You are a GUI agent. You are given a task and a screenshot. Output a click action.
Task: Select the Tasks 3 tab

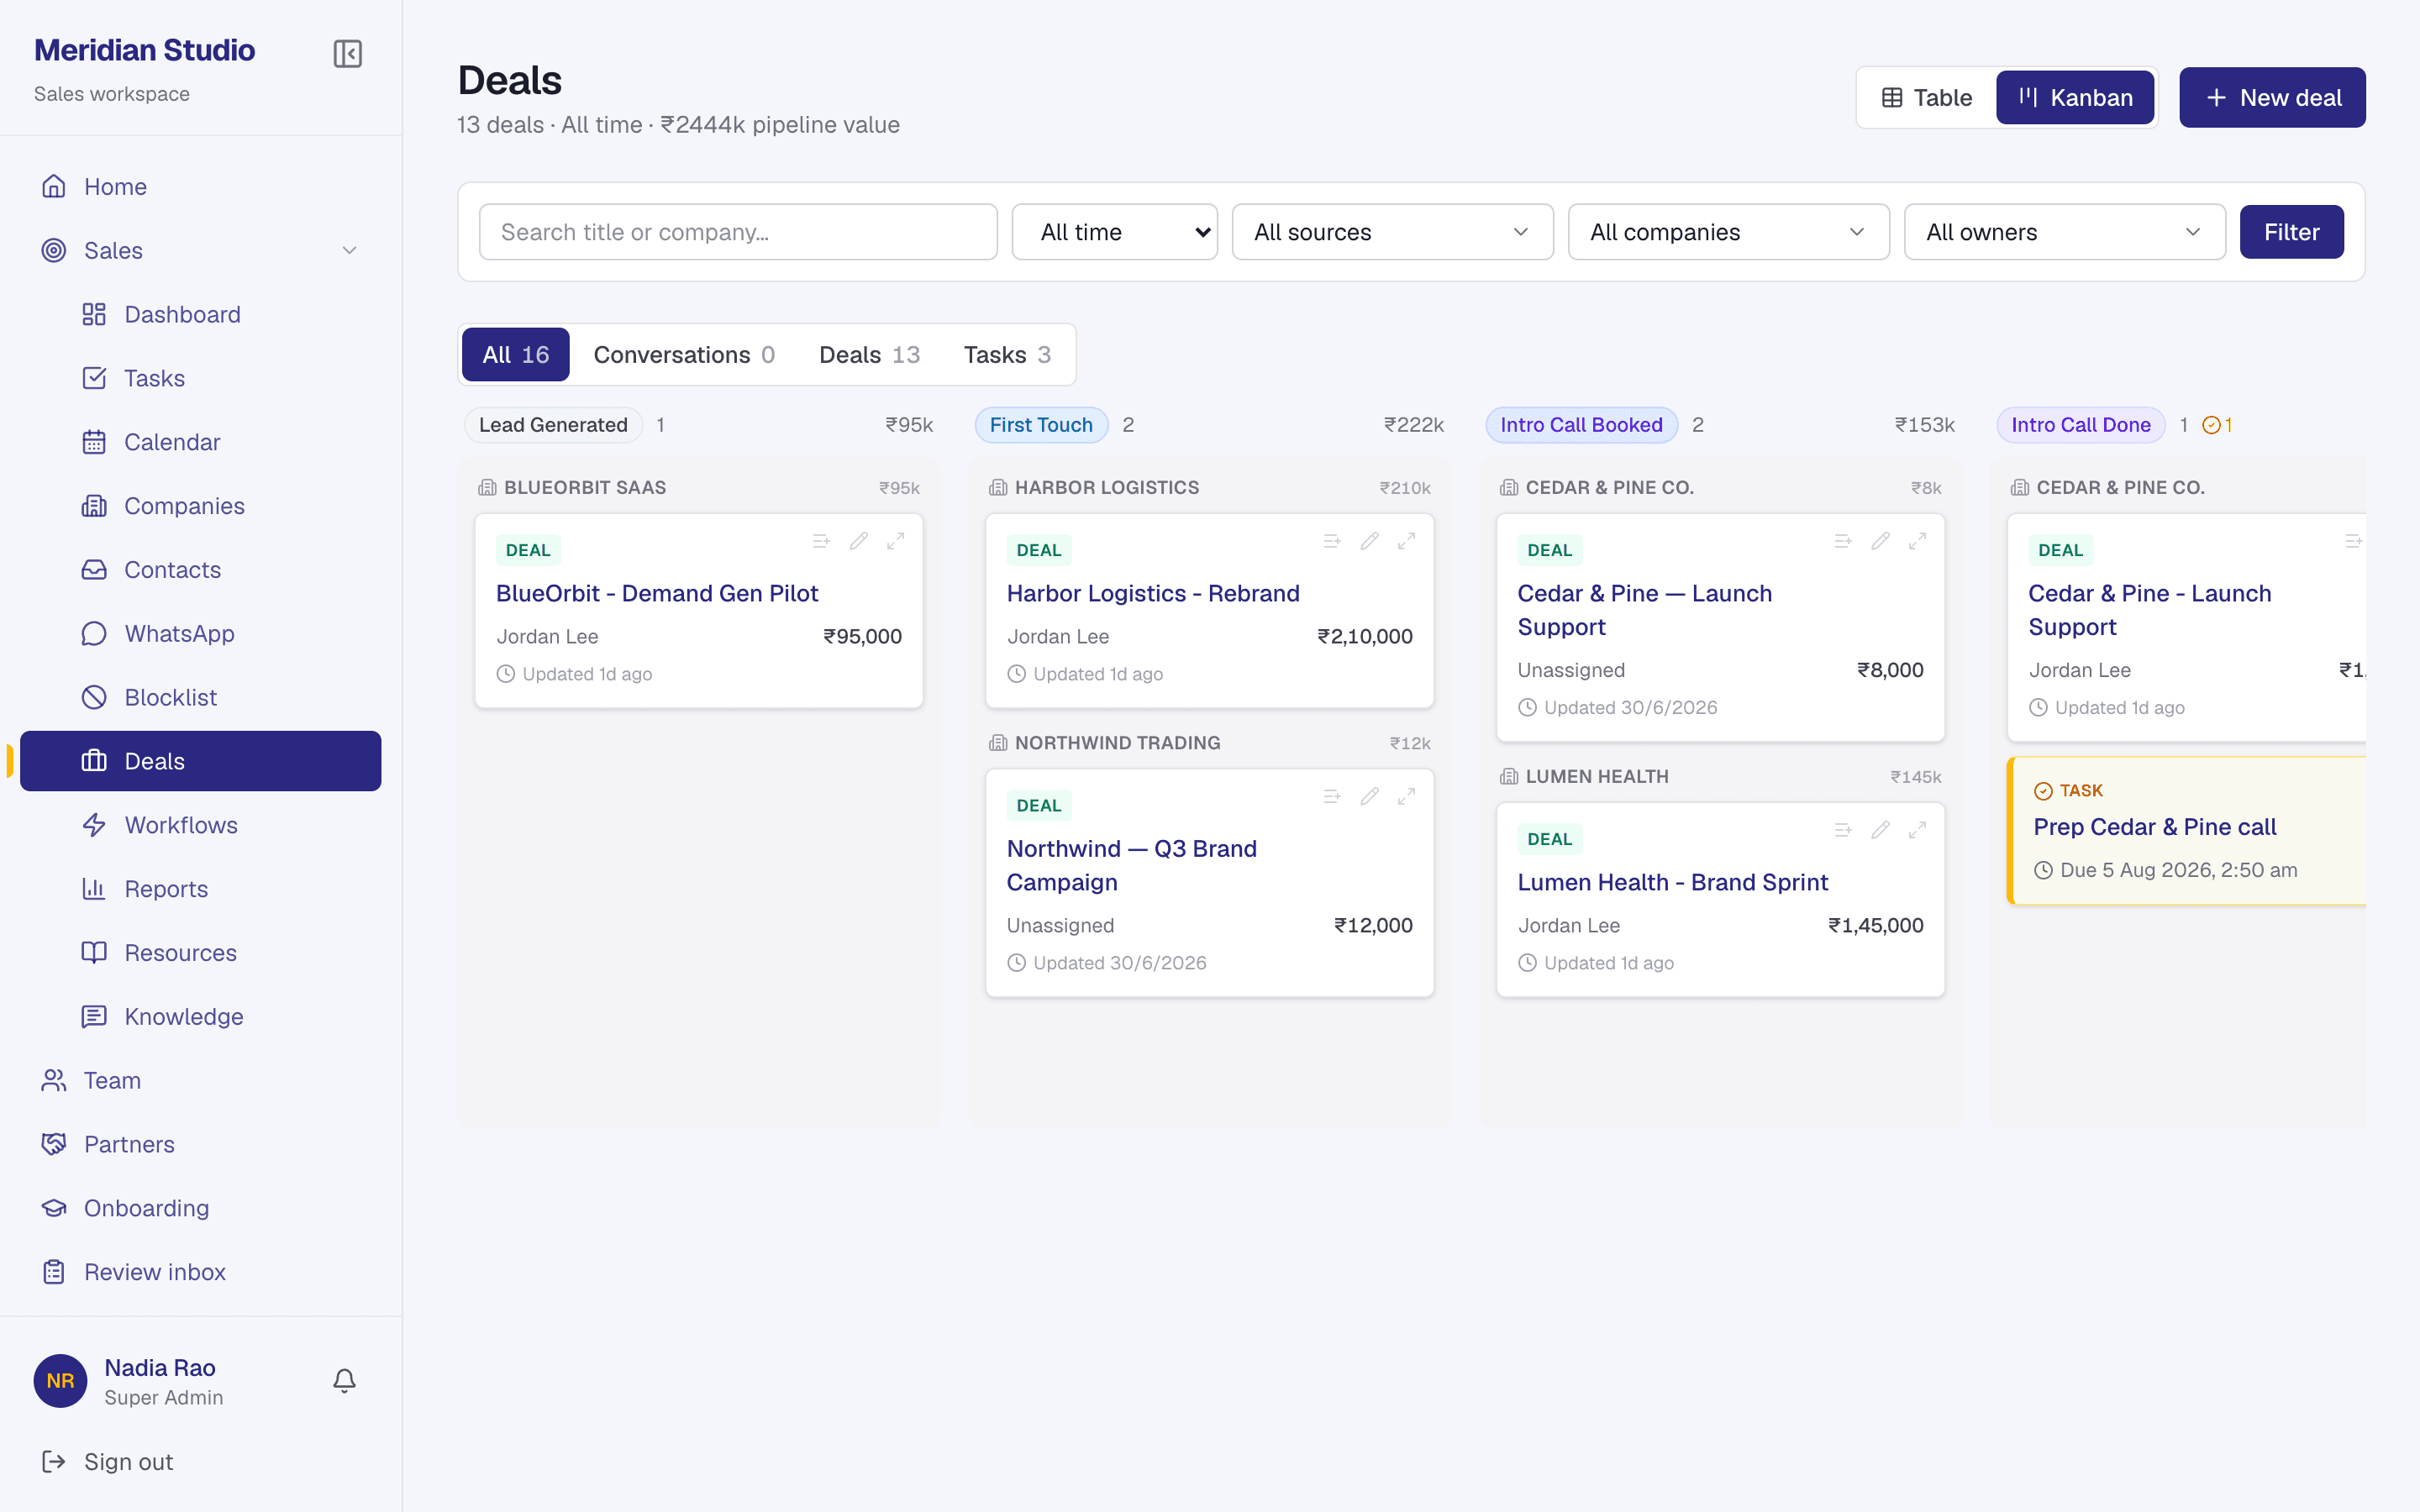click(x=1007, y=354)
